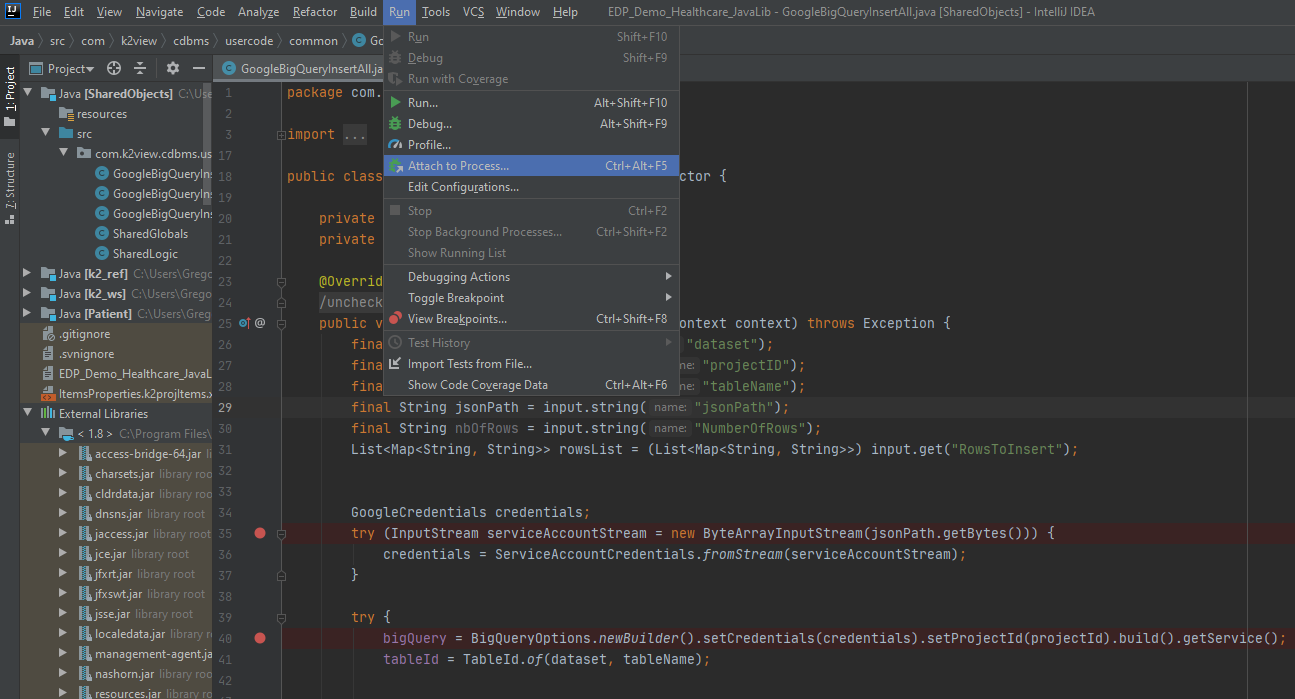Click View Breakpoints... entry

click(457, 319)
